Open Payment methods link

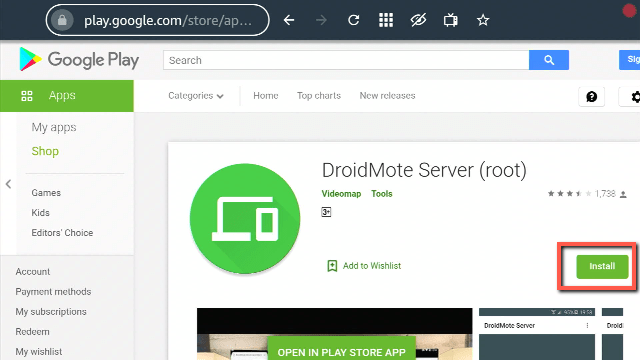53,291
